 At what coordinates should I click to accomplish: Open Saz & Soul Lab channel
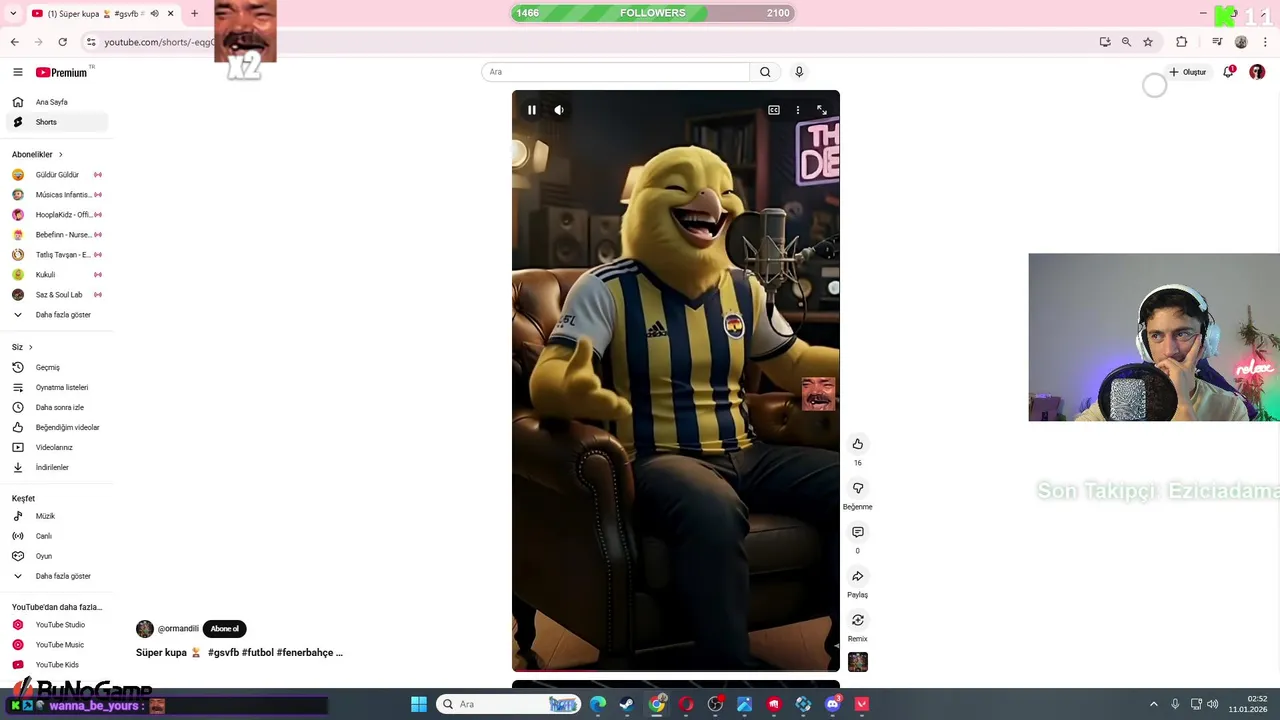(57, 295)
